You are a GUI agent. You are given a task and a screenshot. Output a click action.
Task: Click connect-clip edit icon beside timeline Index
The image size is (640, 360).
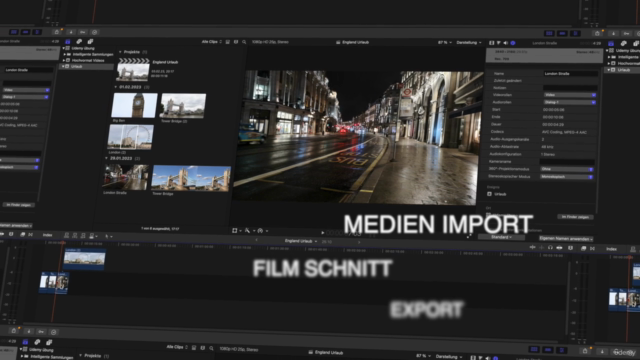(x=66, y=236)
